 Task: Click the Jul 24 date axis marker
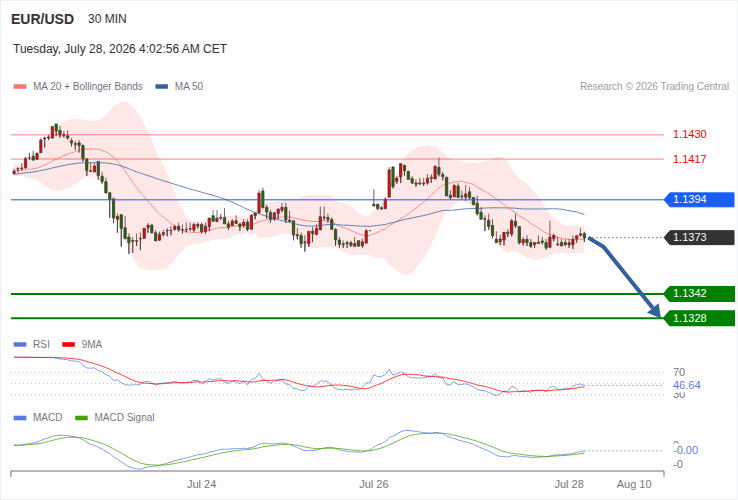(201, 484)
